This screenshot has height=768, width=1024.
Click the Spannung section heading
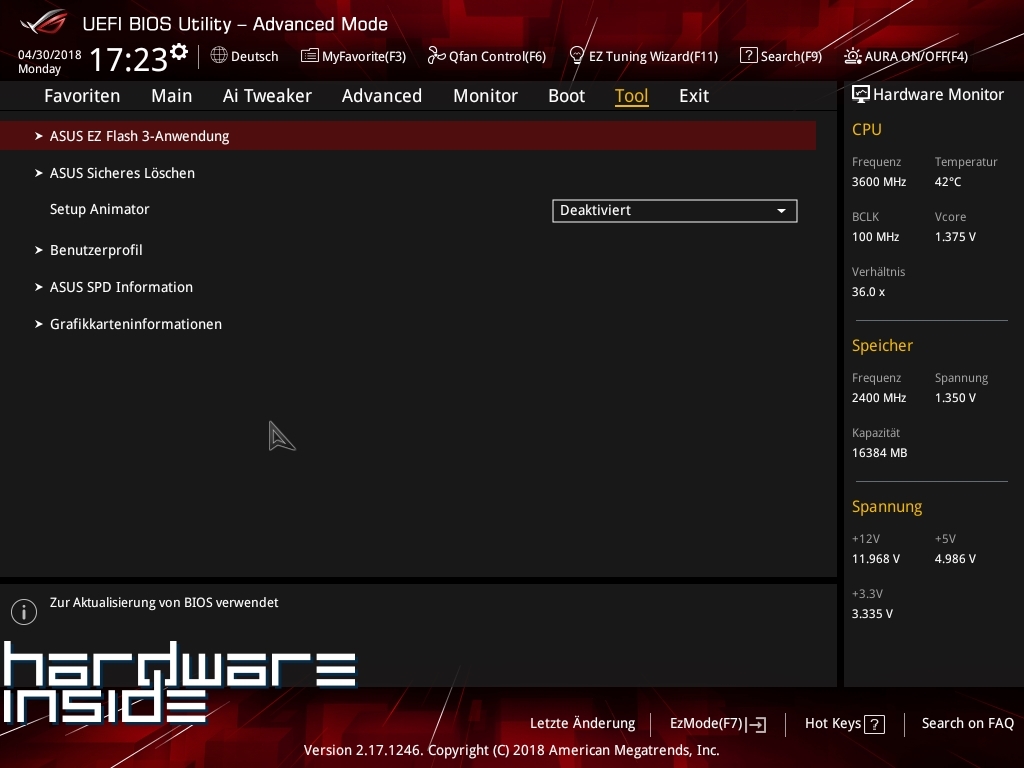[x=887, y=507]
